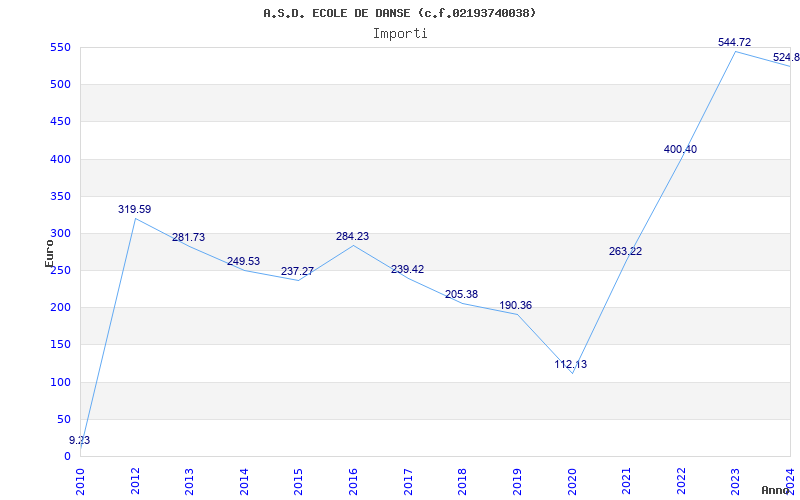Select the 281.73 data label
This screenshot has height=500, width=800.
pos(188,237)
